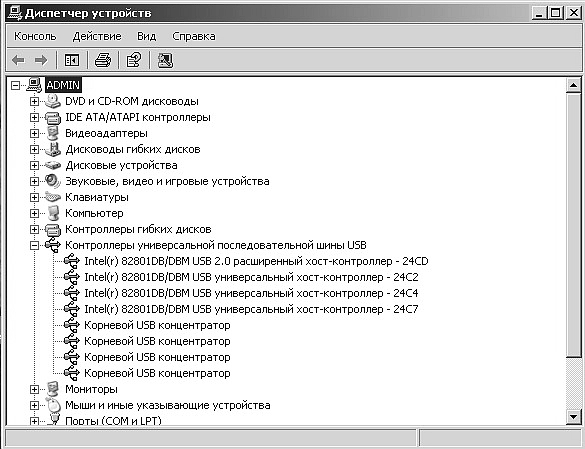Select the first Корневой USB концентратор
The image size is (585, 449).
click(157, 325)
